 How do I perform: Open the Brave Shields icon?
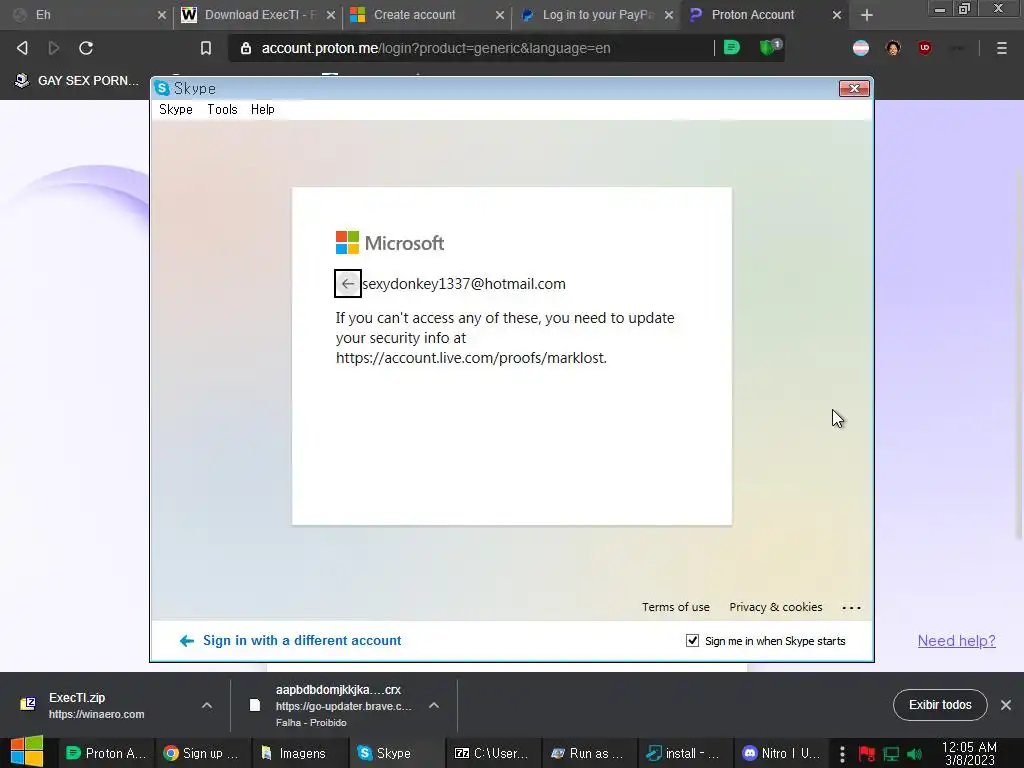(769, 48)
